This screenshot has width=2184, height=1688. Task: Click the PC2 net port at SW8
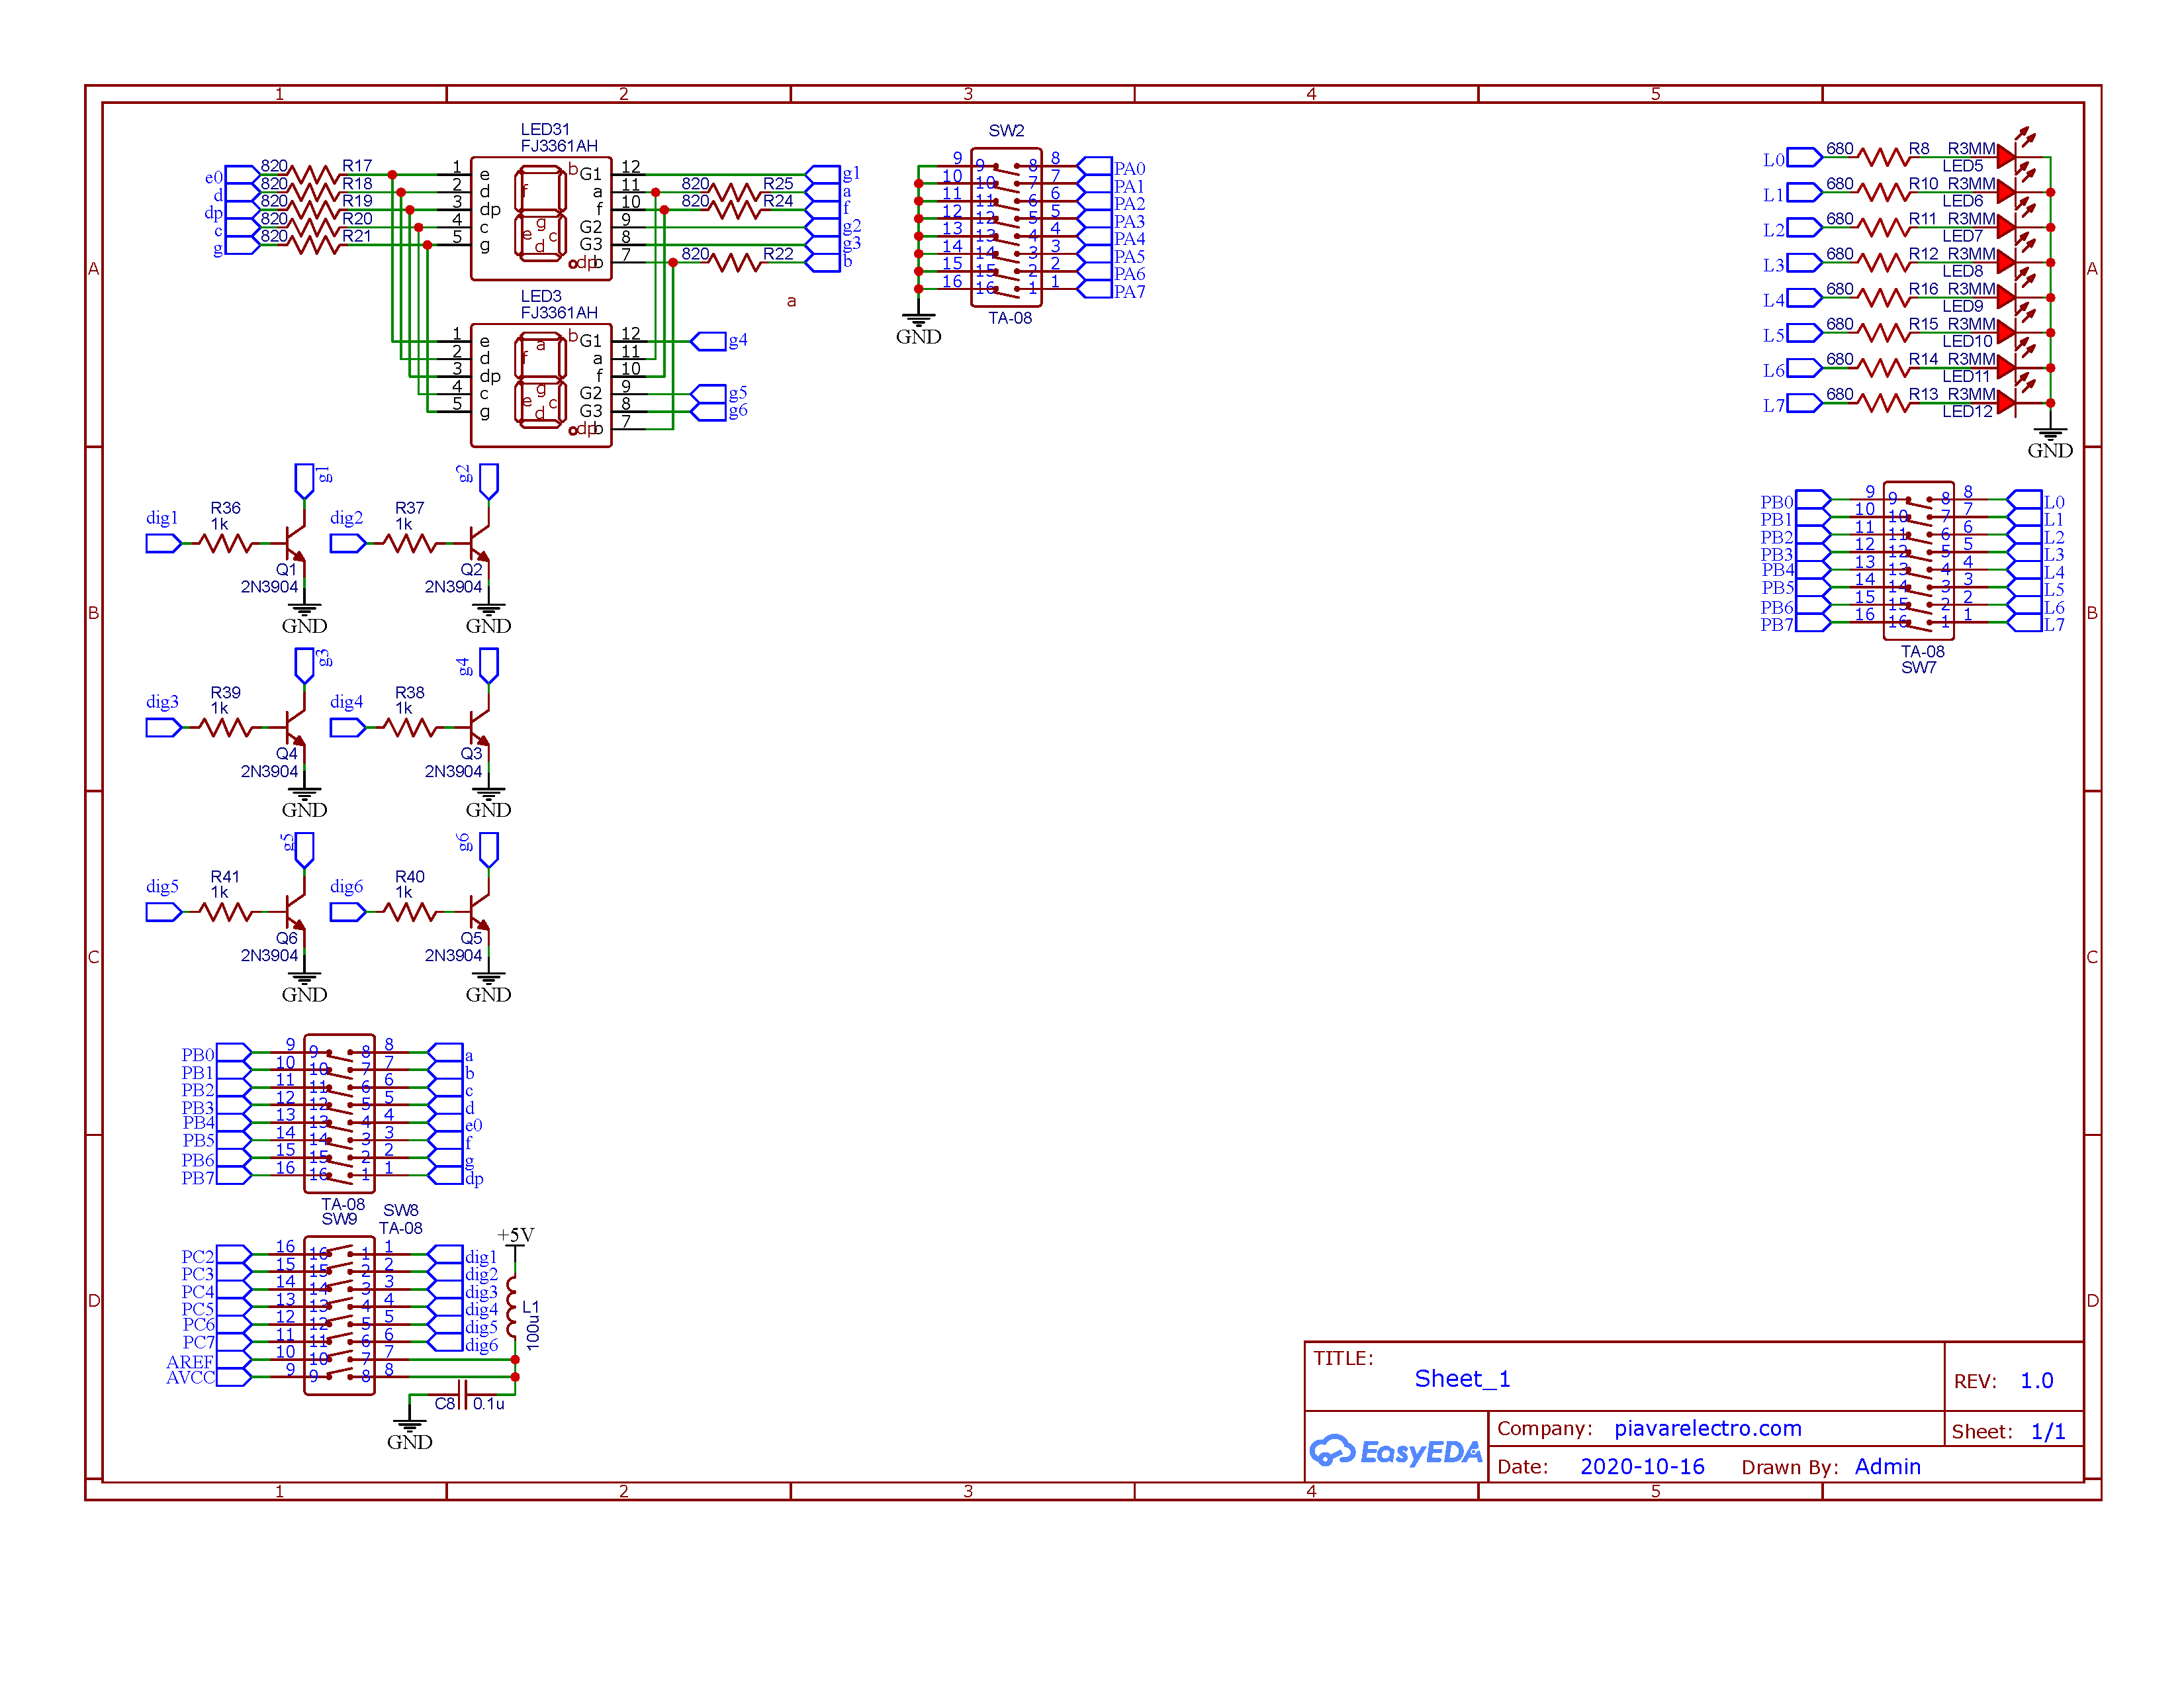[x=234, y=1254]
